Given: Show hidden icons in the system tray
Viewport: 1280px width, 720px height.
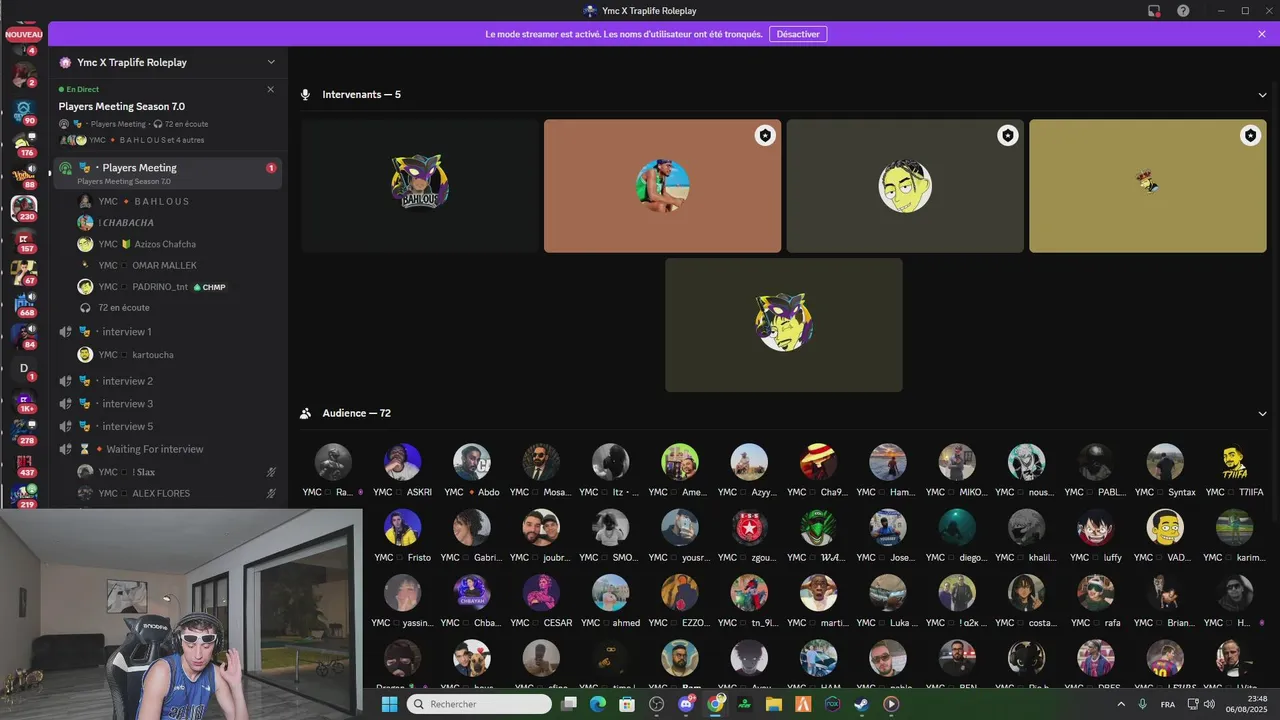Looking at the screenshot, I should [x=1119, y=704].
